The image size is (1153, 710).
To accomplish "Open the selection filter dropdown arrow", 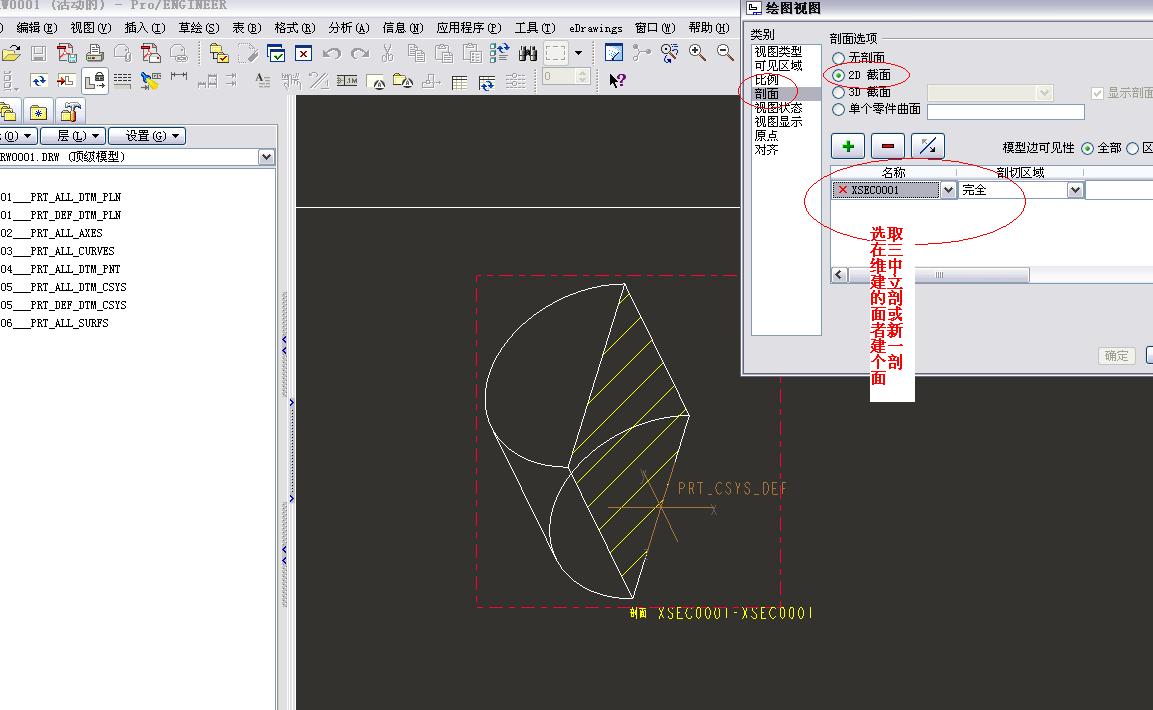I will 579,53.
